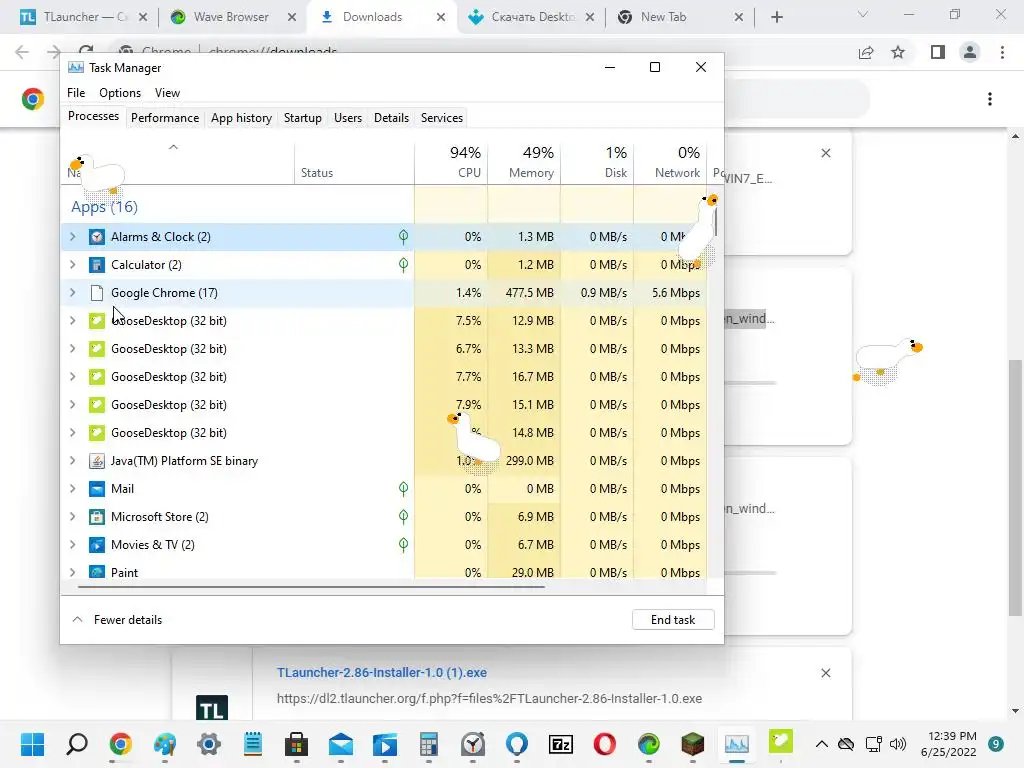Switch to the Performance tab
The height and width of the screenshot is (768, 1024).
pos(165,118)
